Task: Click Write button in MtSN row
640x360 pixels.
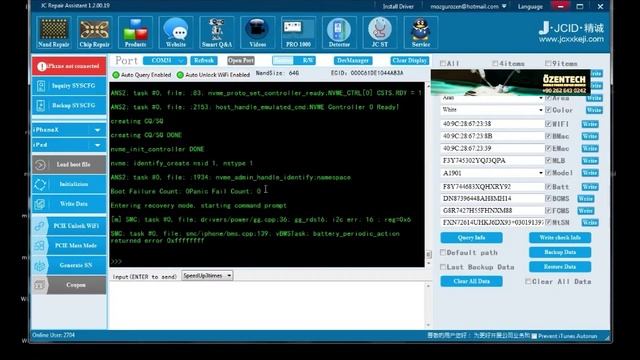Action: coord(590,222)
